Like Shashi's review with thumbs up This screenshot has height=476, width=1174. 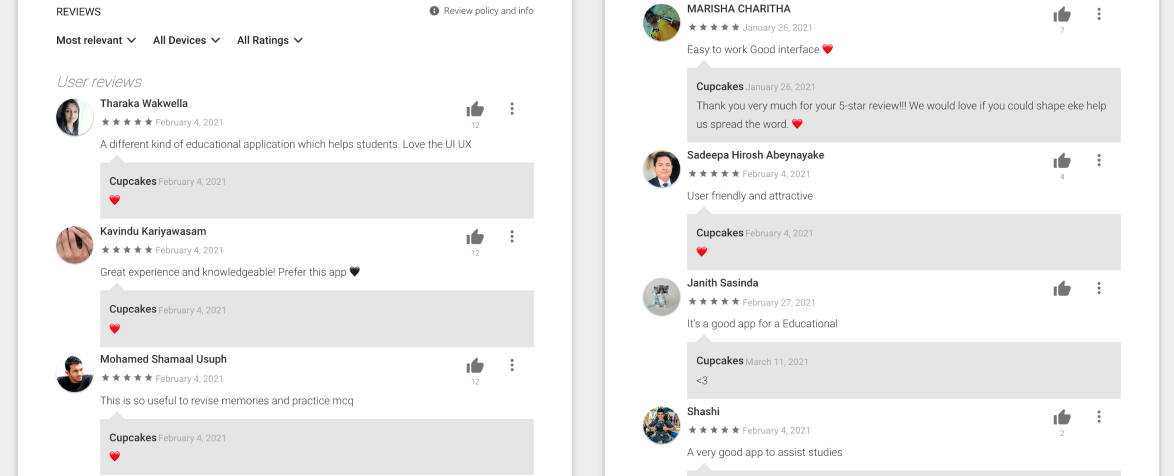pyautogui.click(x=1062, y=418)
